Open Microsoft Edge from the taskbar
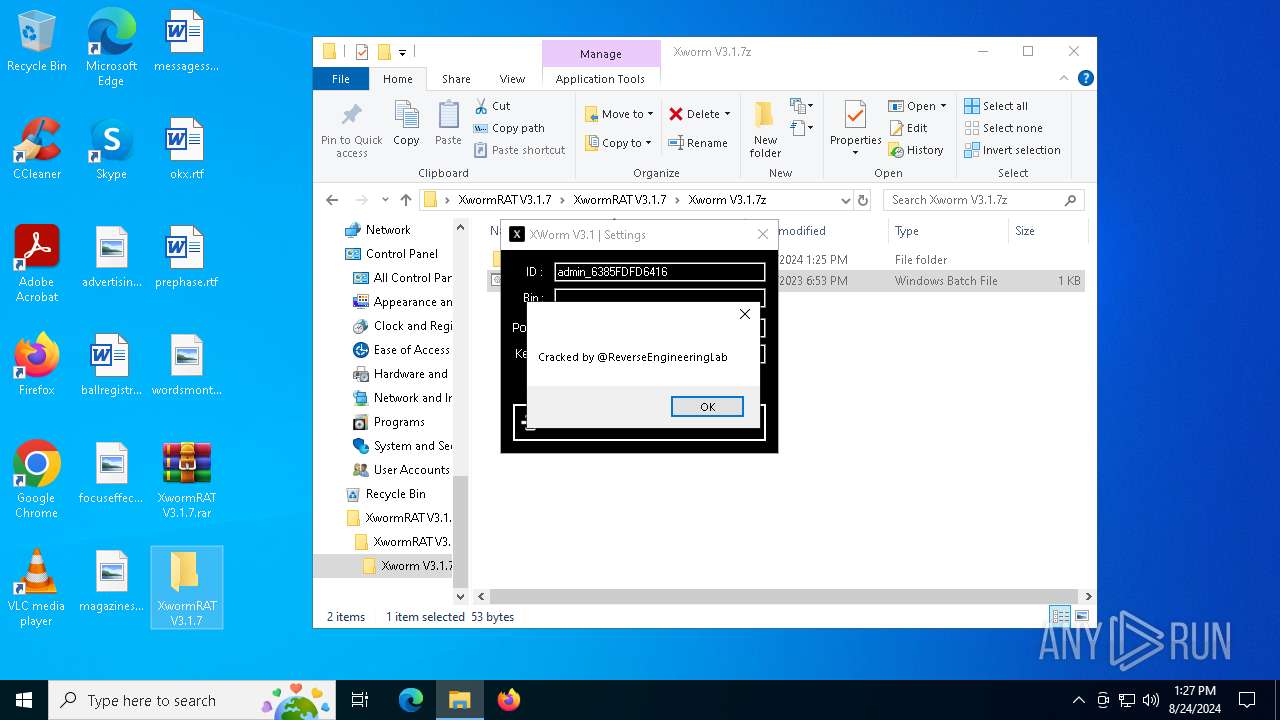The height and width of the screenshot is (720, 1280). [411, 700]
